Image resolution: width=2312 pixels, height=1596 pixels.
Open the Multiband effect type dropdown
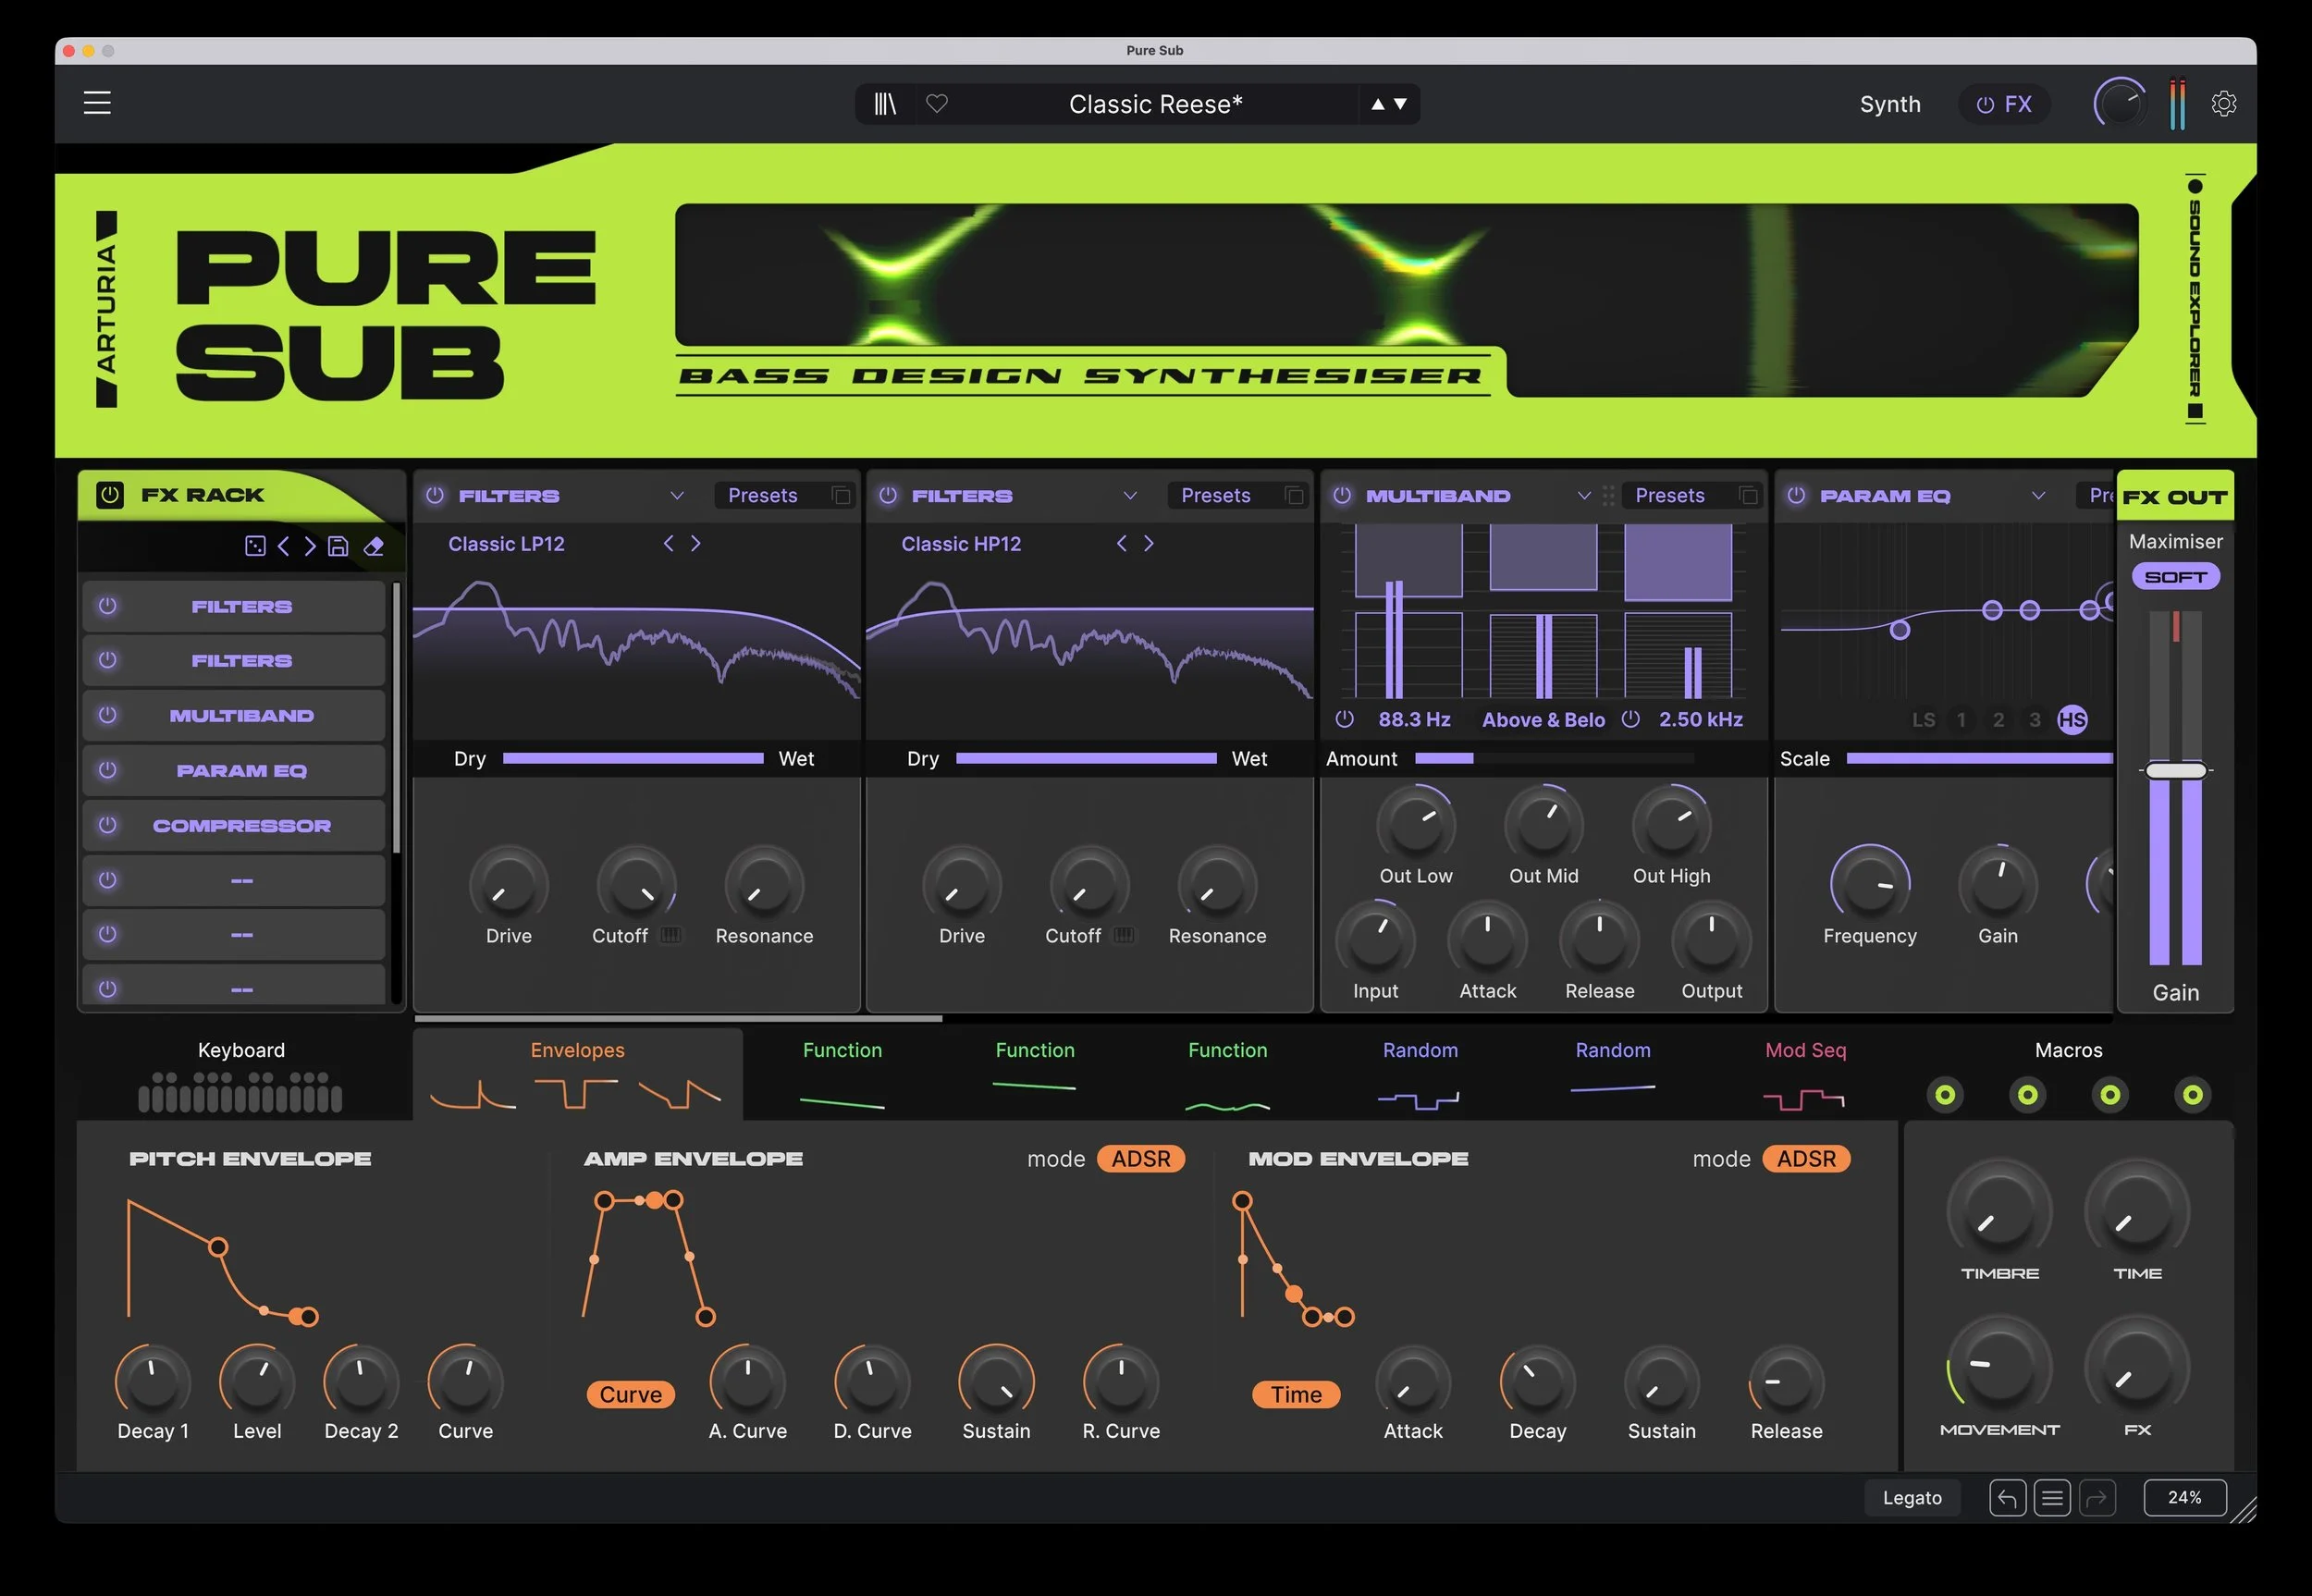tap(1584, 496)
